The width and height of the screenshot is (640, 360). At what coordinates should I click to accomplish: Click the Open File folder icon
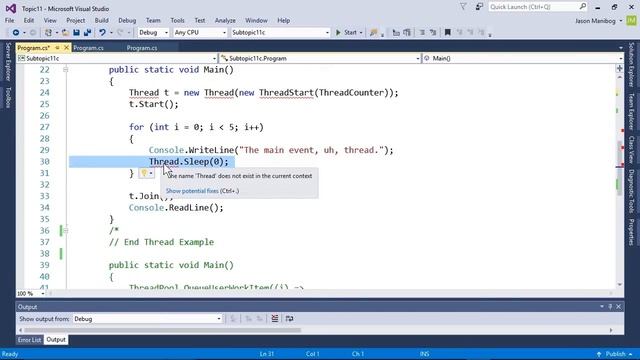coord(65,32)
